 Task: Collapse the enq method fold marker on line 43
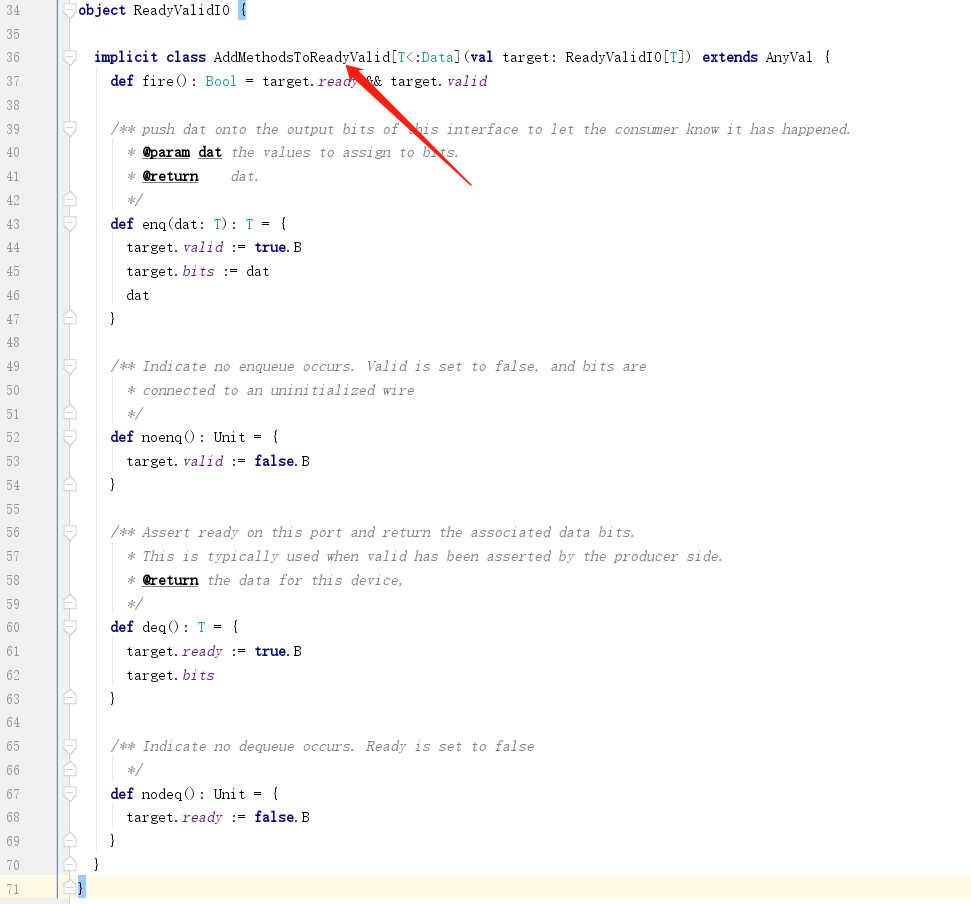pyautogui.click(x=69, y=224)
